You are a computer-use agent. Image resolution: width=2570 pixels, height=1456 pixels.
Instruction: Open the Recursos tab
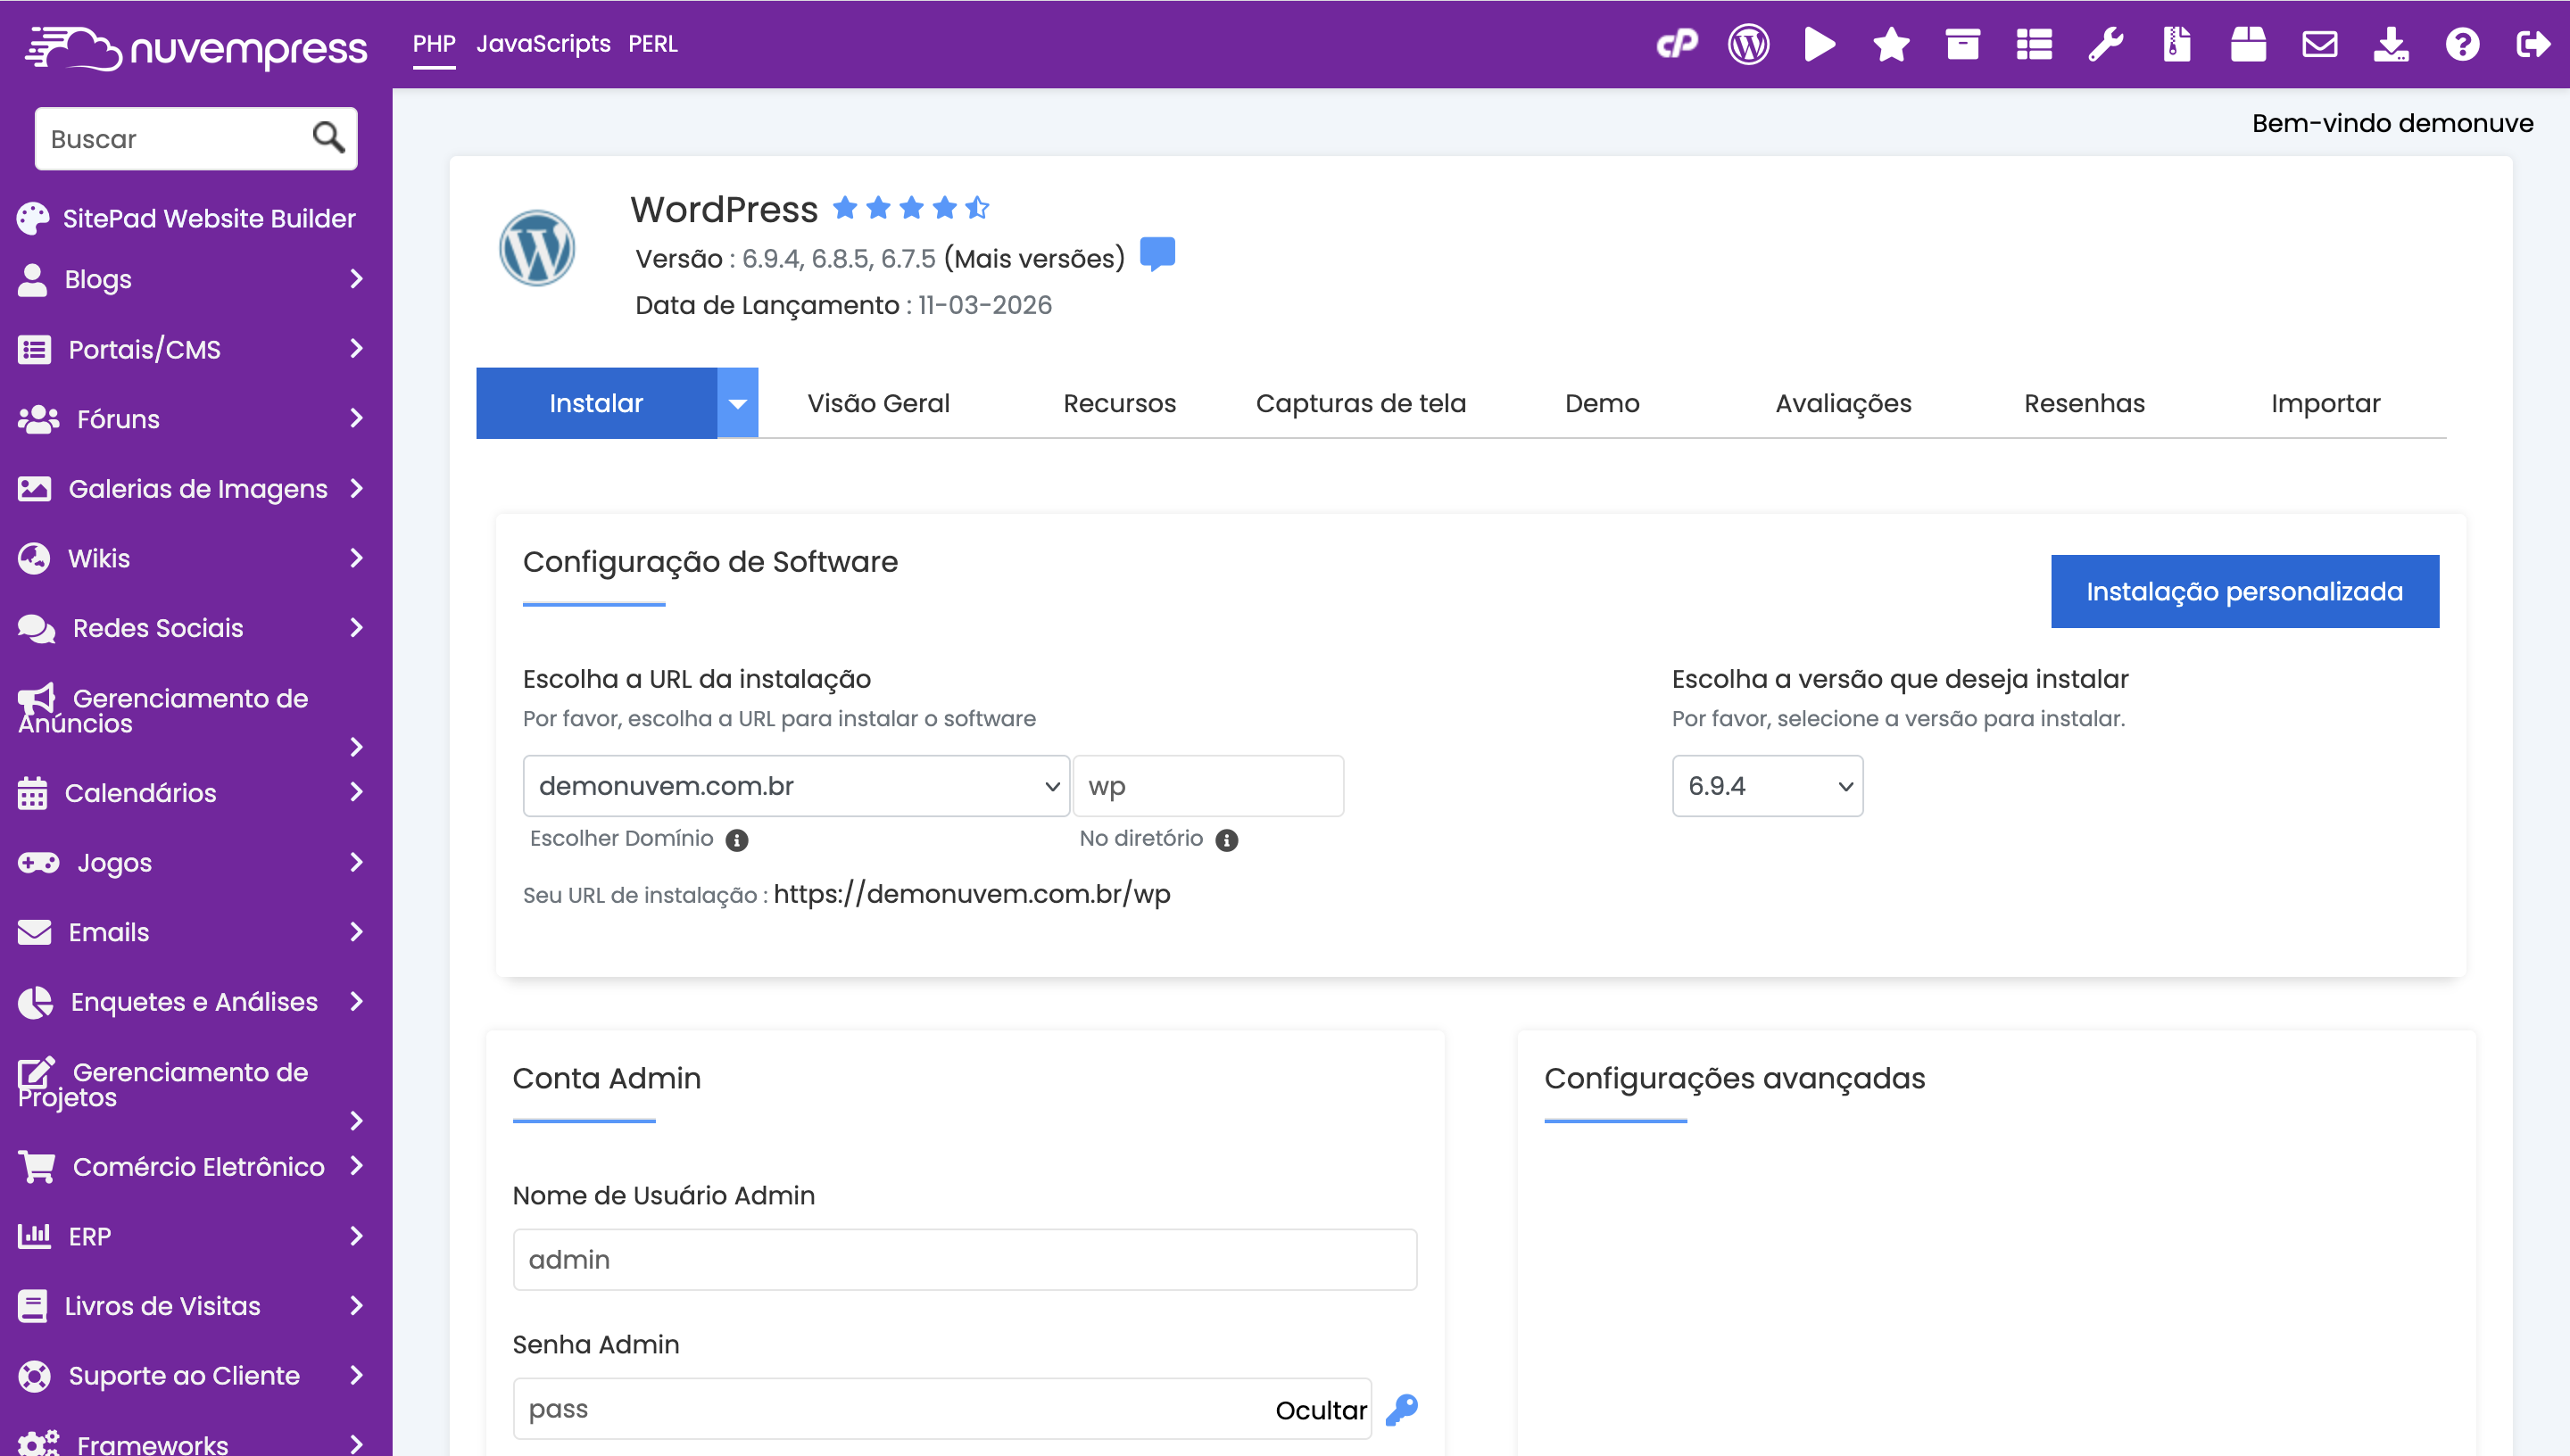[x=1119, y=403]
